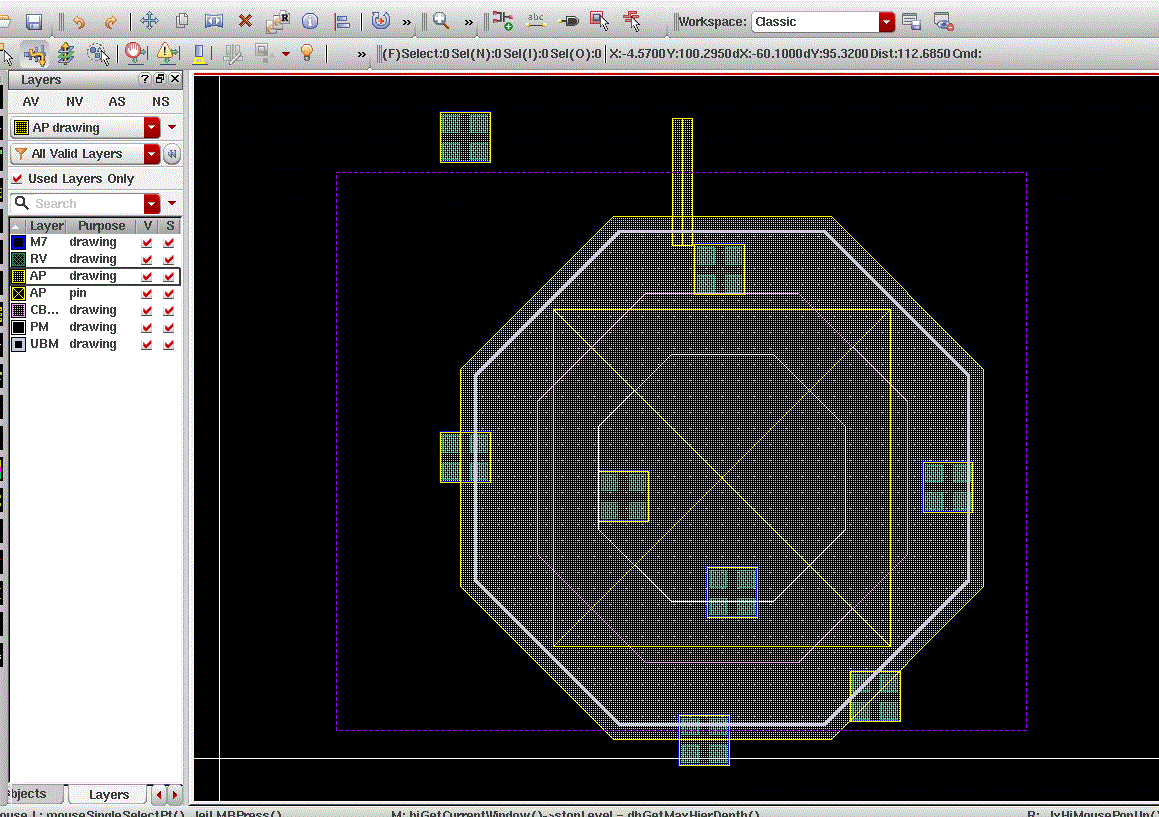
Task: Float the Layers panel with undock button
Action: point(160,78)
